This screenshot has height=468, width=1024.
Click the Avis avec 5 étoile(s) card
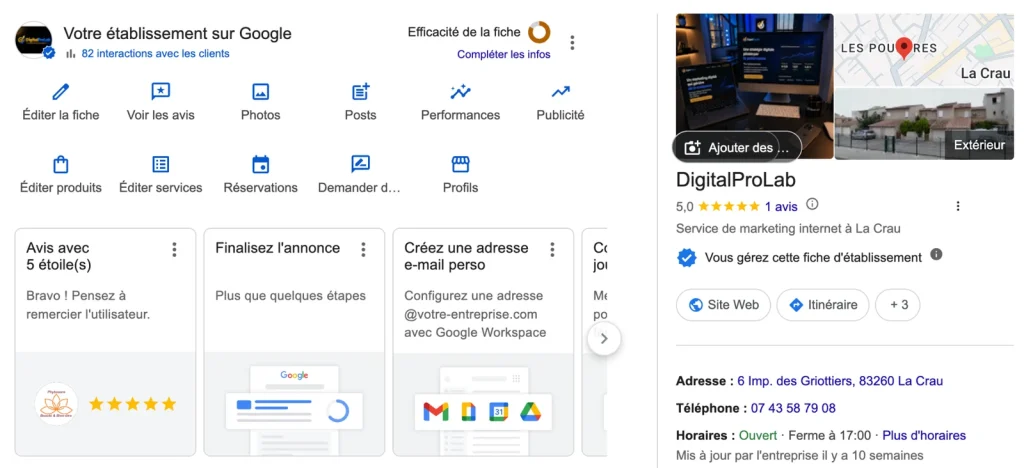tap(105, 342)
